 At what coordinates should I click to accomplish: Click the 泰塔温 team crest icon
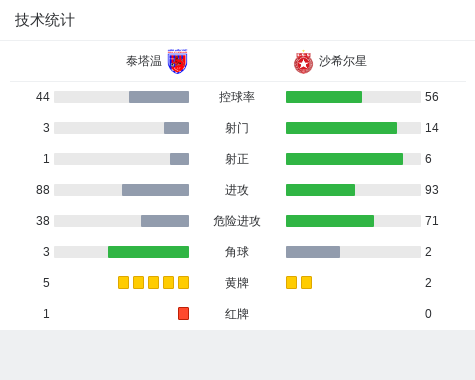click(x=177, y=61)
